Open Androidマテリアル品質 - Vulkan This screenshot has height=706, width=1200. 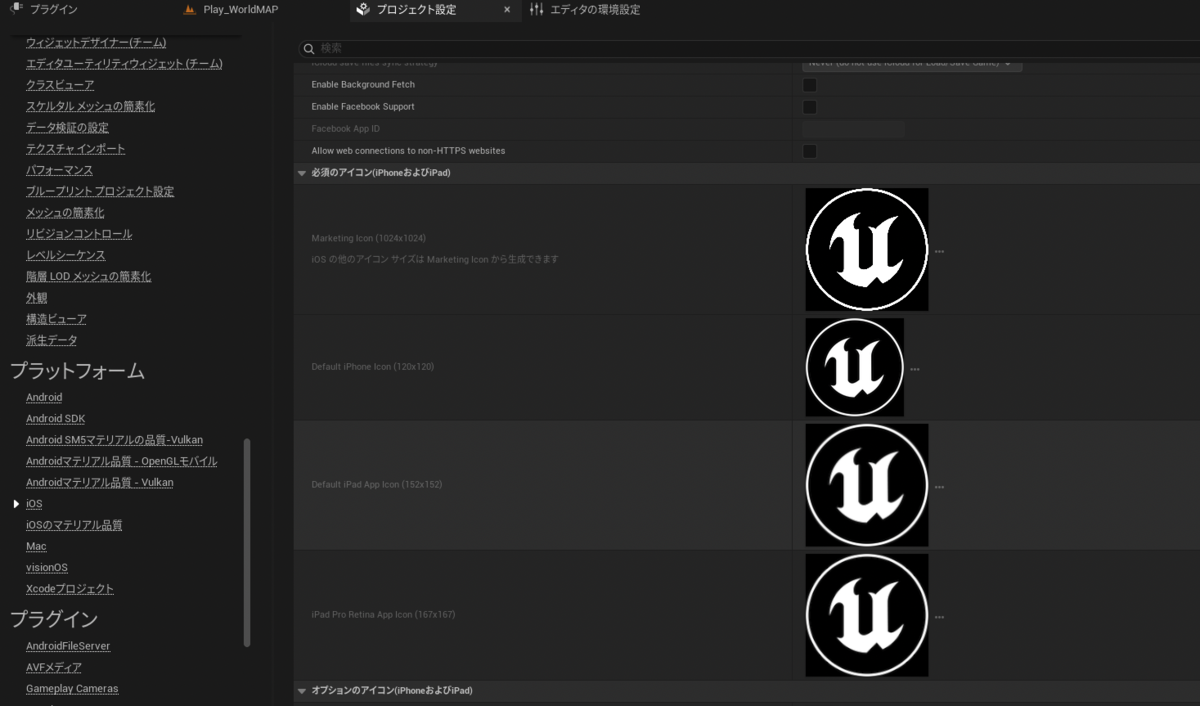[99, 482]
